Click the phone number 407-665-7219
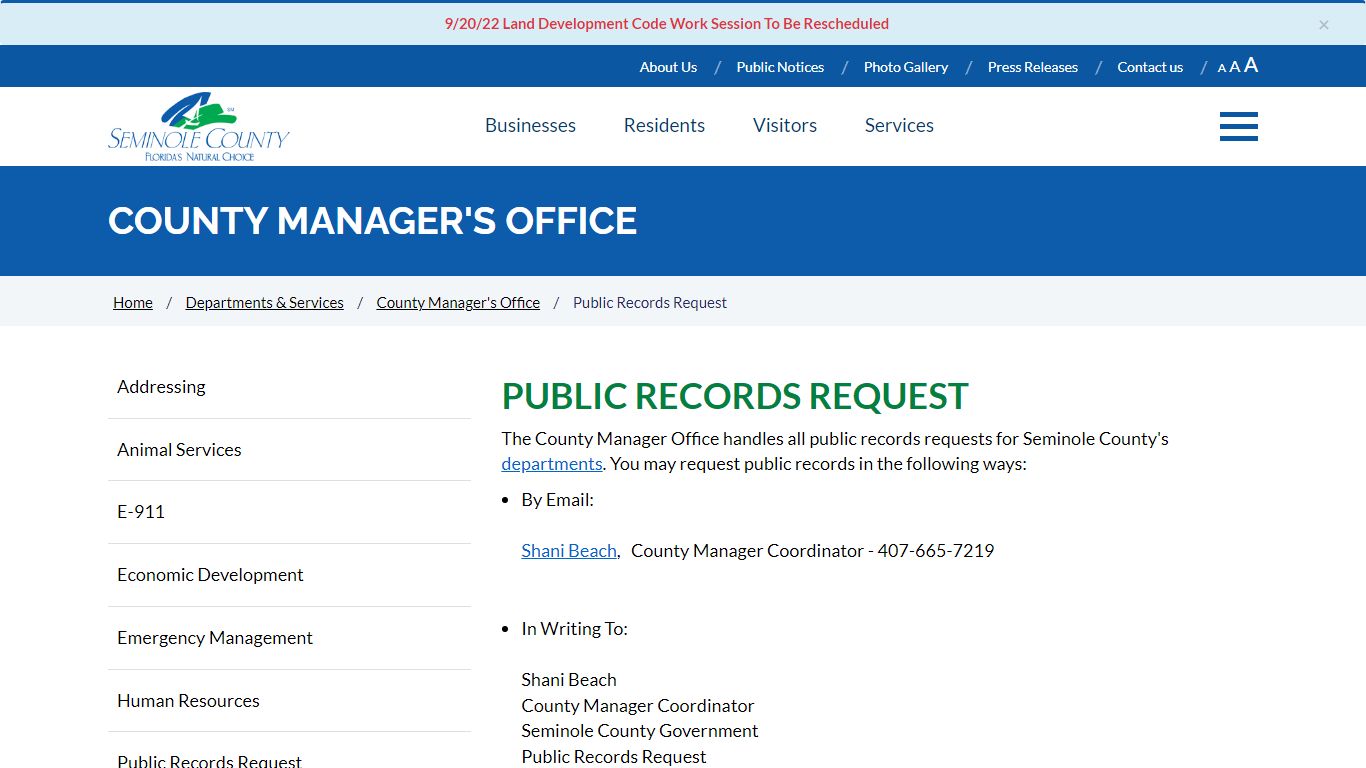 (x=936, y=551)
